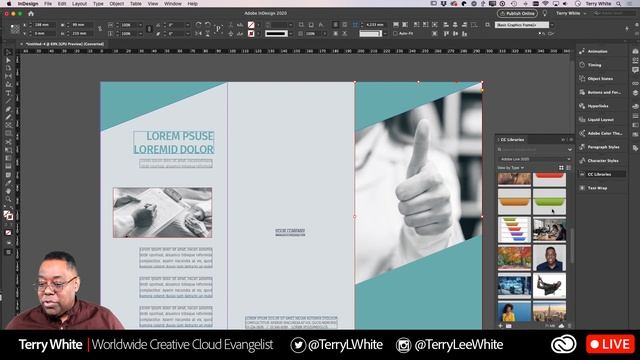This screenshot has height=360, width=640.
Task: Switch CC Libraries to grid view
Action: click(x=561, y=168)
